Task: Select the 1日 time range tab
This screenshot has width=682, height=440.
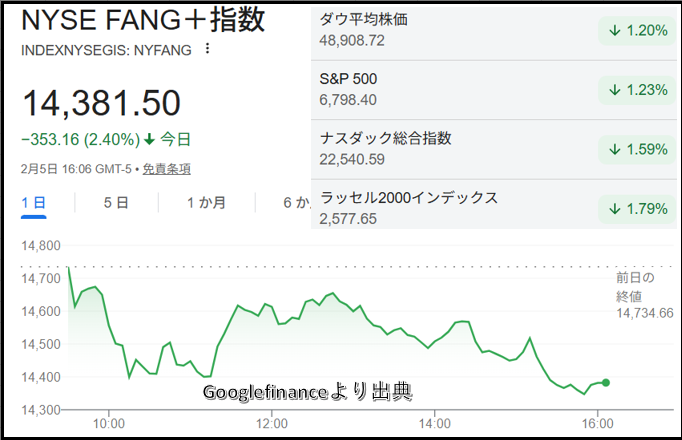Action: [33, 202]
